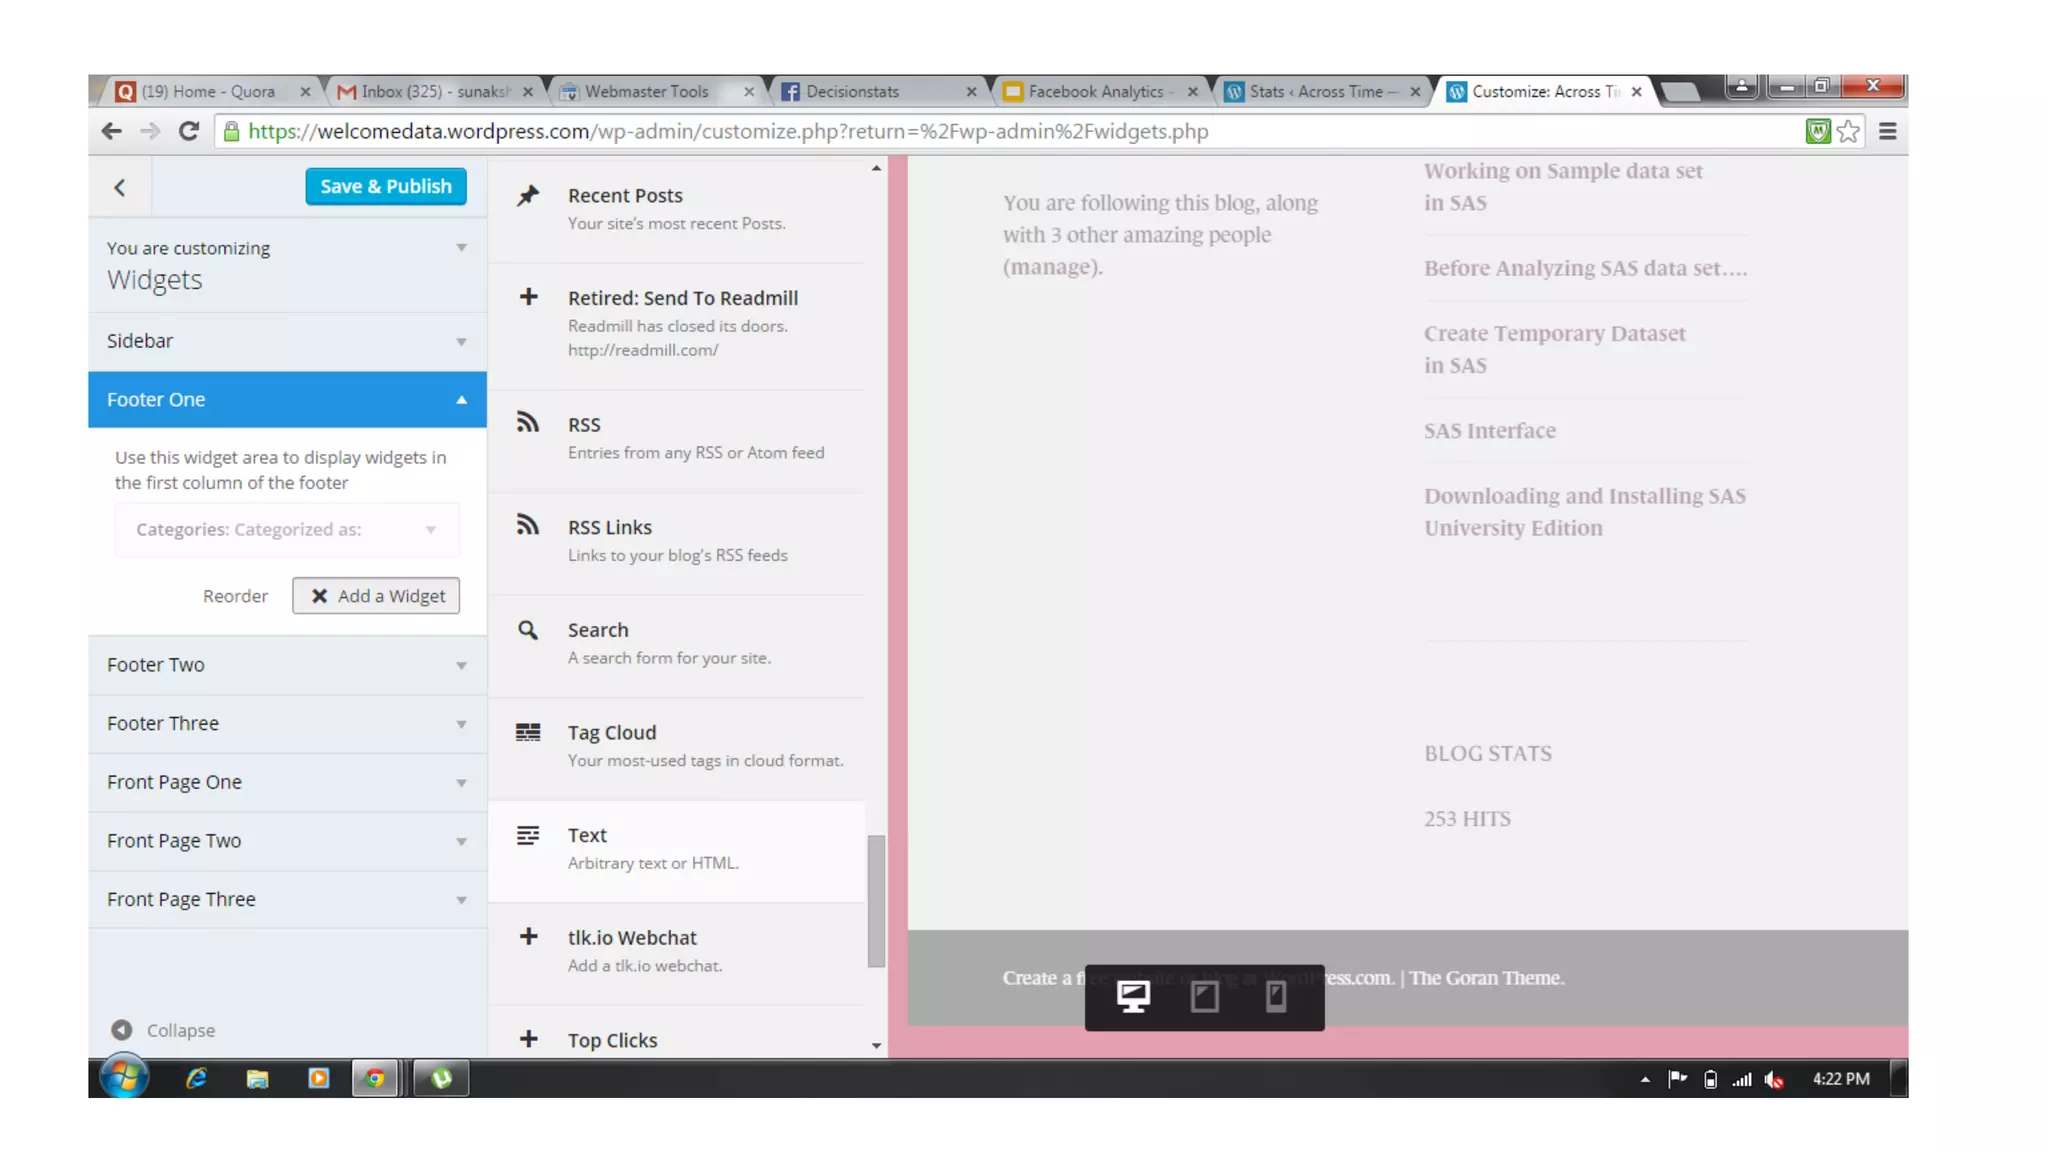Bookmark page with star icon
Viewport: 2048px width, 1152px height.
tap(1848, 131)
